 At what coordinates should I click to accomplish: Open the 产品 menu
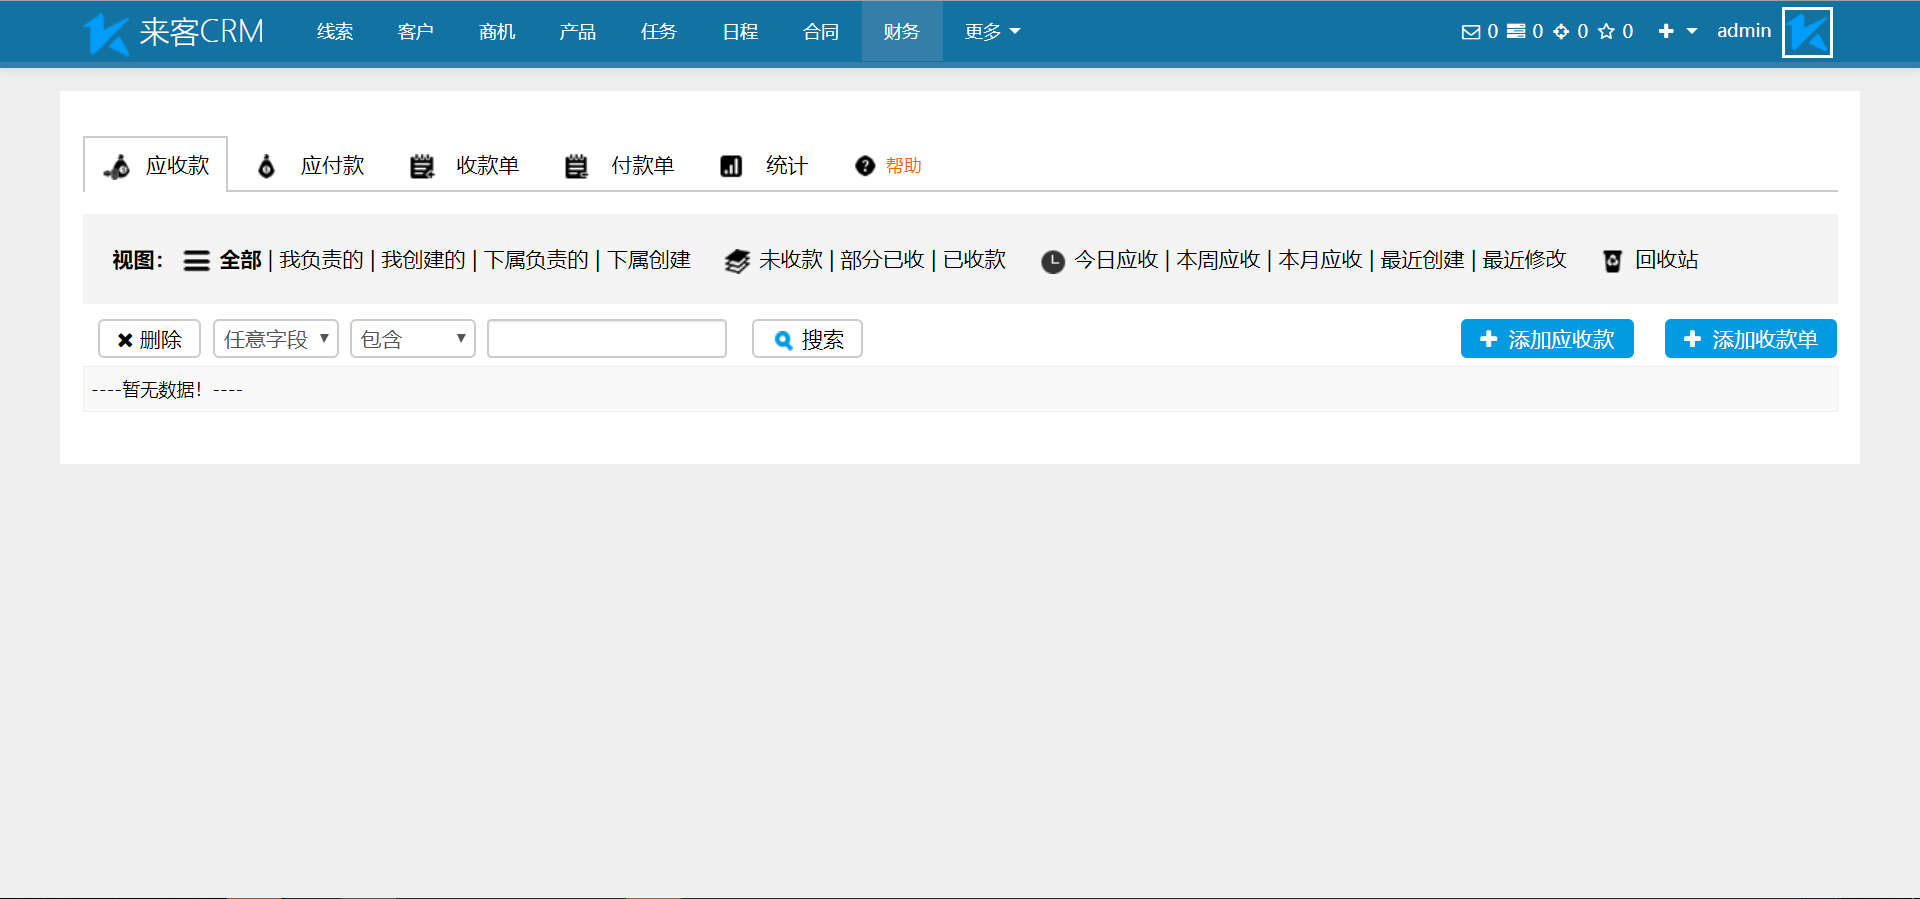tap(578, 31)
